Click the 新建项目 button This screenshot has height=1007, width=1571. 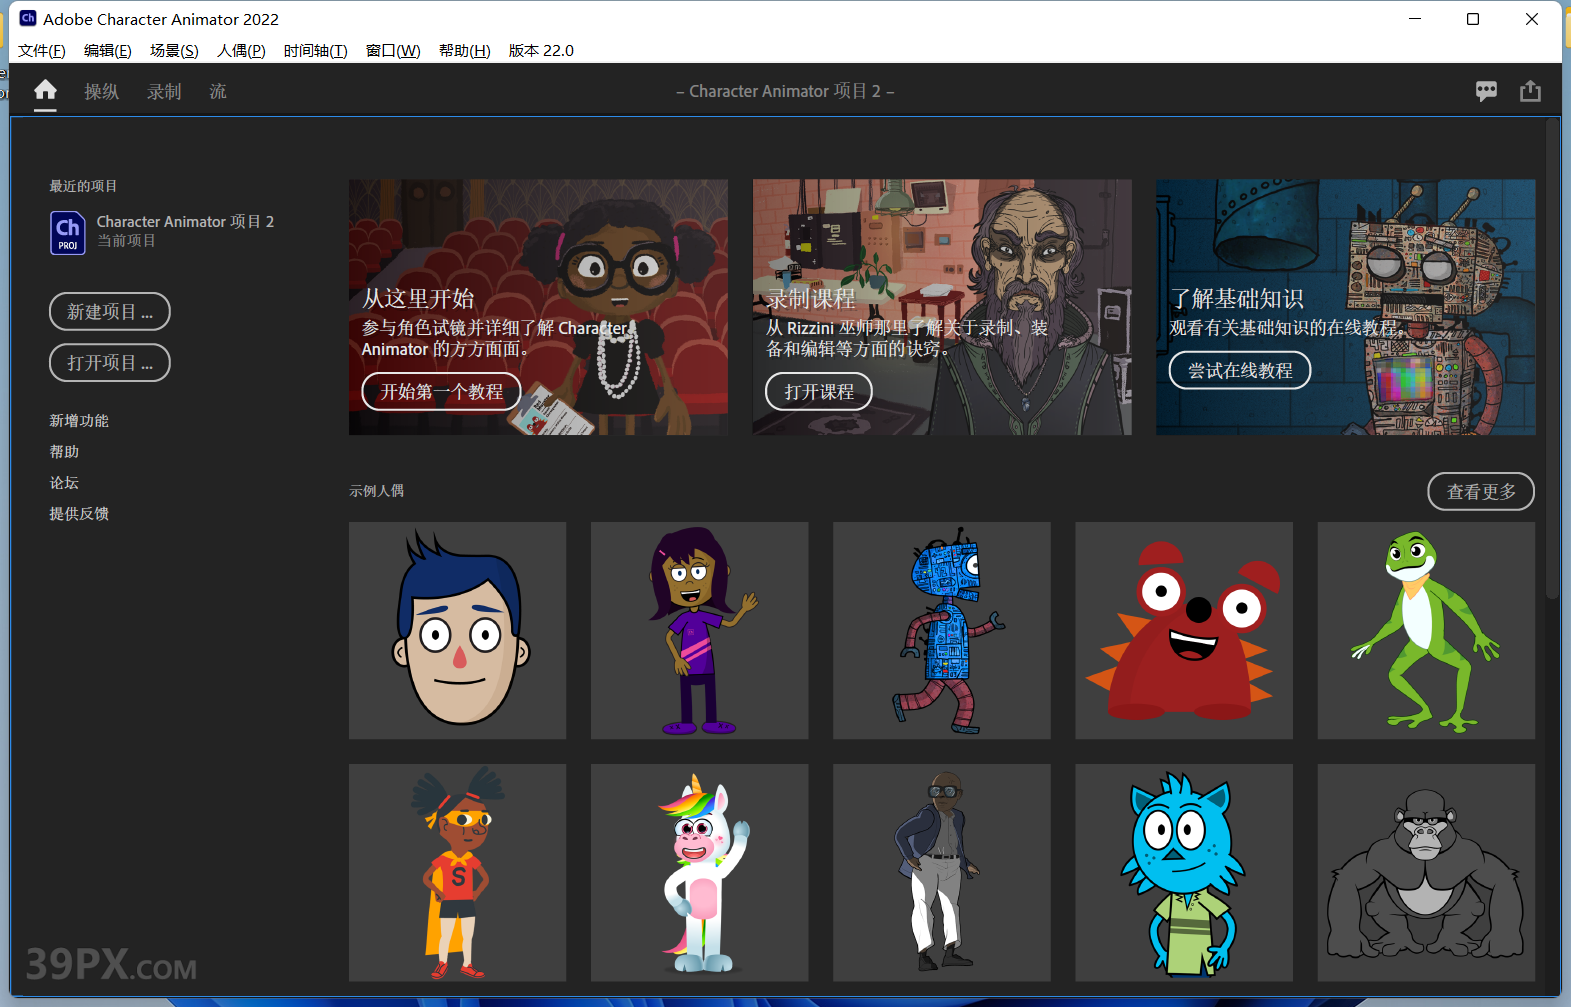point(110,312)
